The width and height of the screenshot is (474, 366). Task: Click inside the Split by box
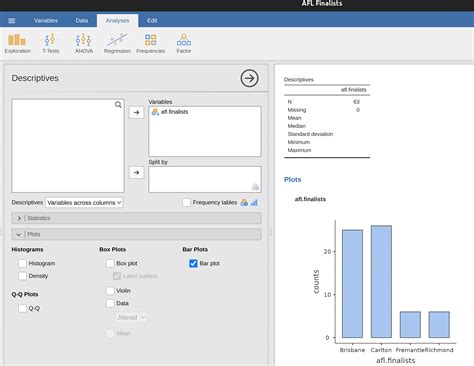[x=205, y=179]
